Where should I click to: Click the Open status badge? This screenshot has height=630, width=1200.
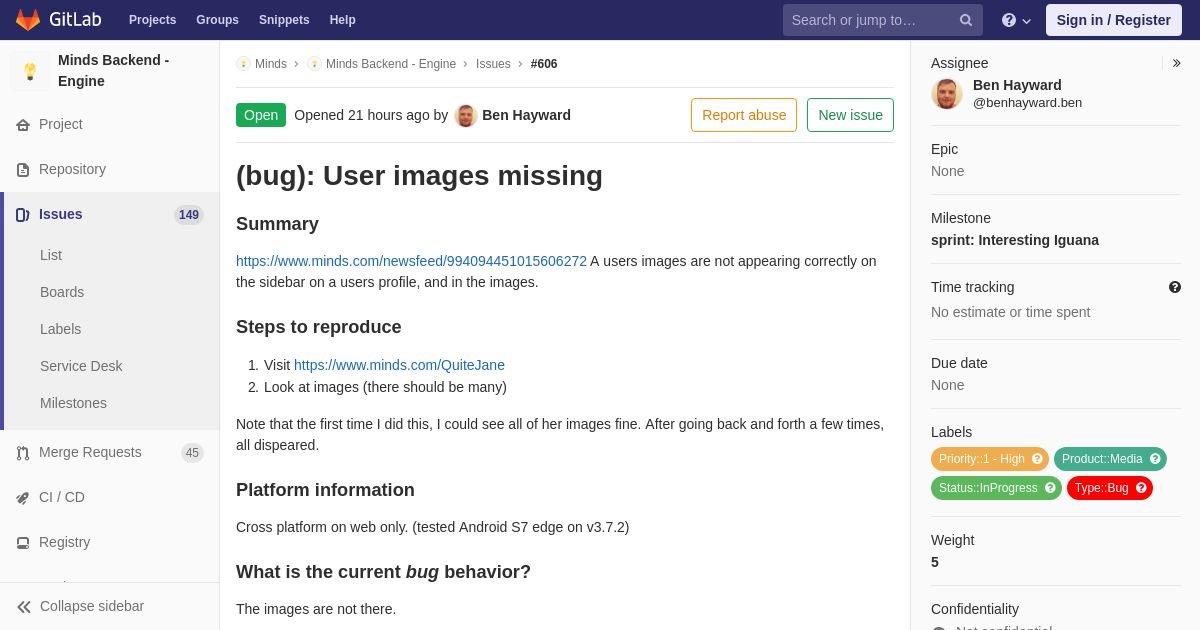(x=261, y=115)
